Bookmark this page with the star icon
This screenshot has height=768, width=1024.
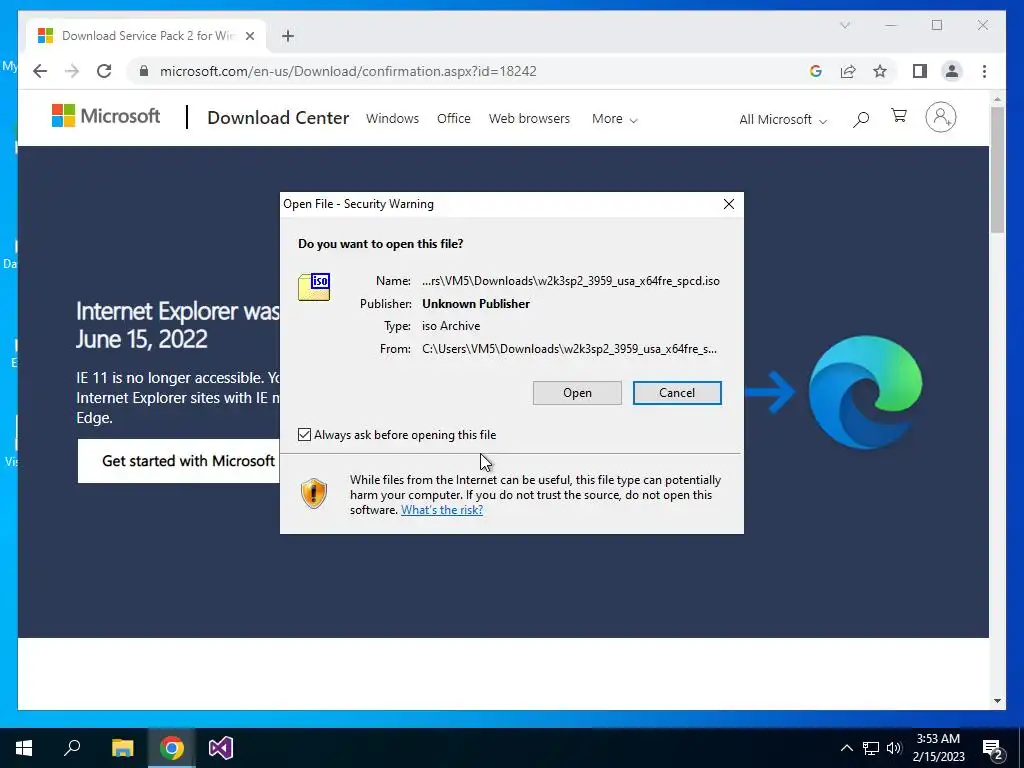[880, 71]
